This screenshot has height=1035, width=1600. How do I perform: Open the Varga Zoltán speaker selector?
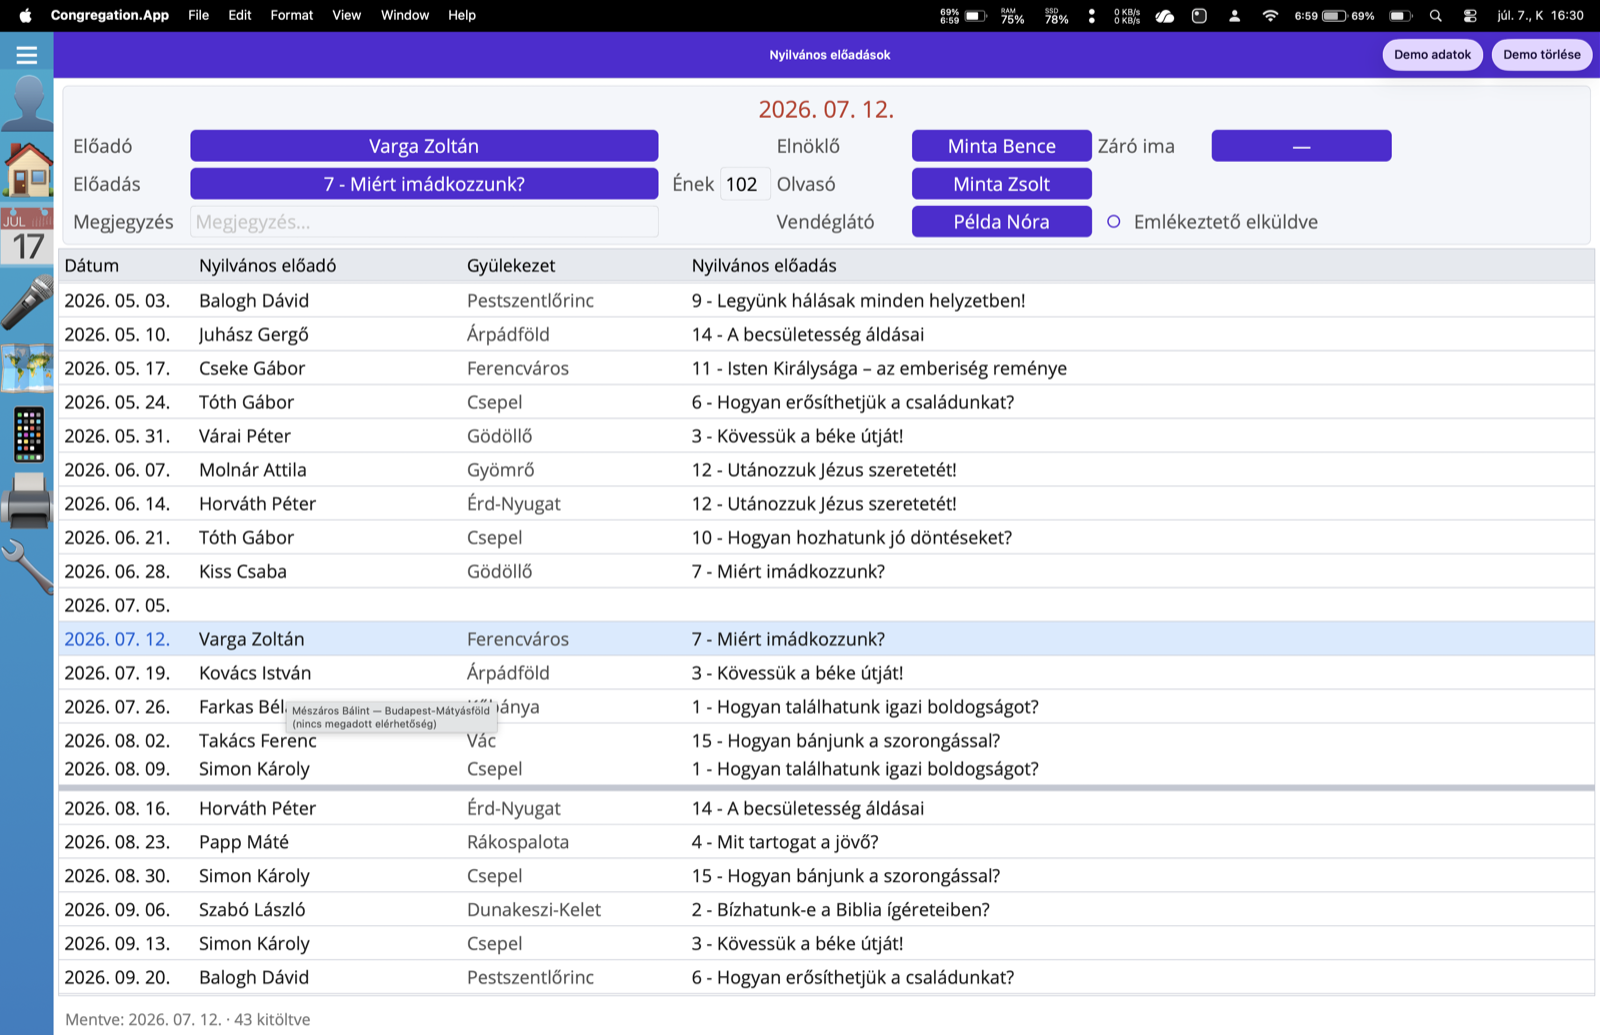tap(424, 146)
